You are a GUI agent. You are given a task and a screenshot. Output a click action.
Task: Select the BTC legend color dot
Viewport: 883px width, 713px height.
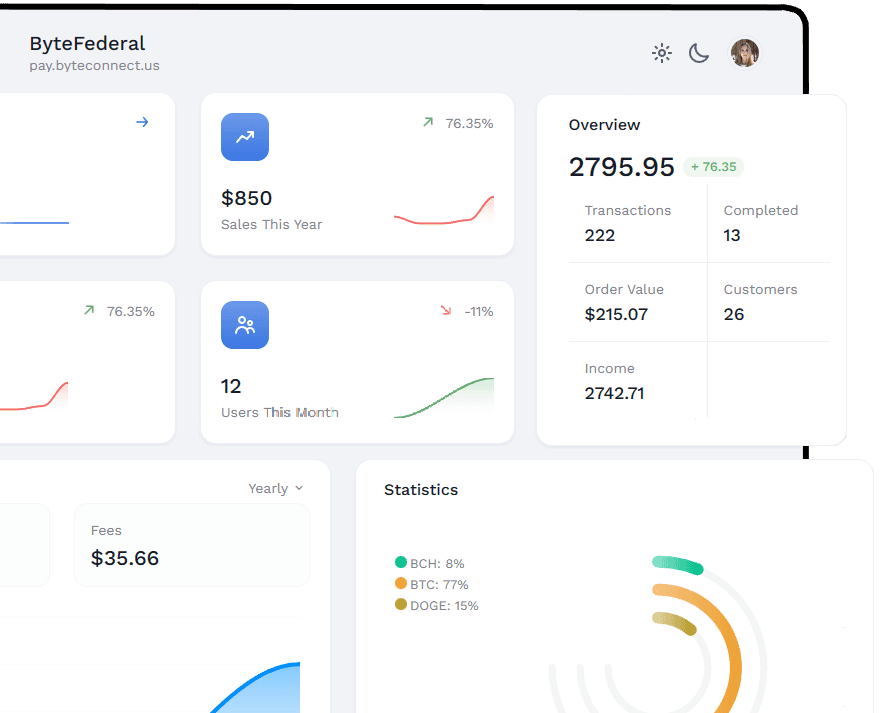(401, 583)
